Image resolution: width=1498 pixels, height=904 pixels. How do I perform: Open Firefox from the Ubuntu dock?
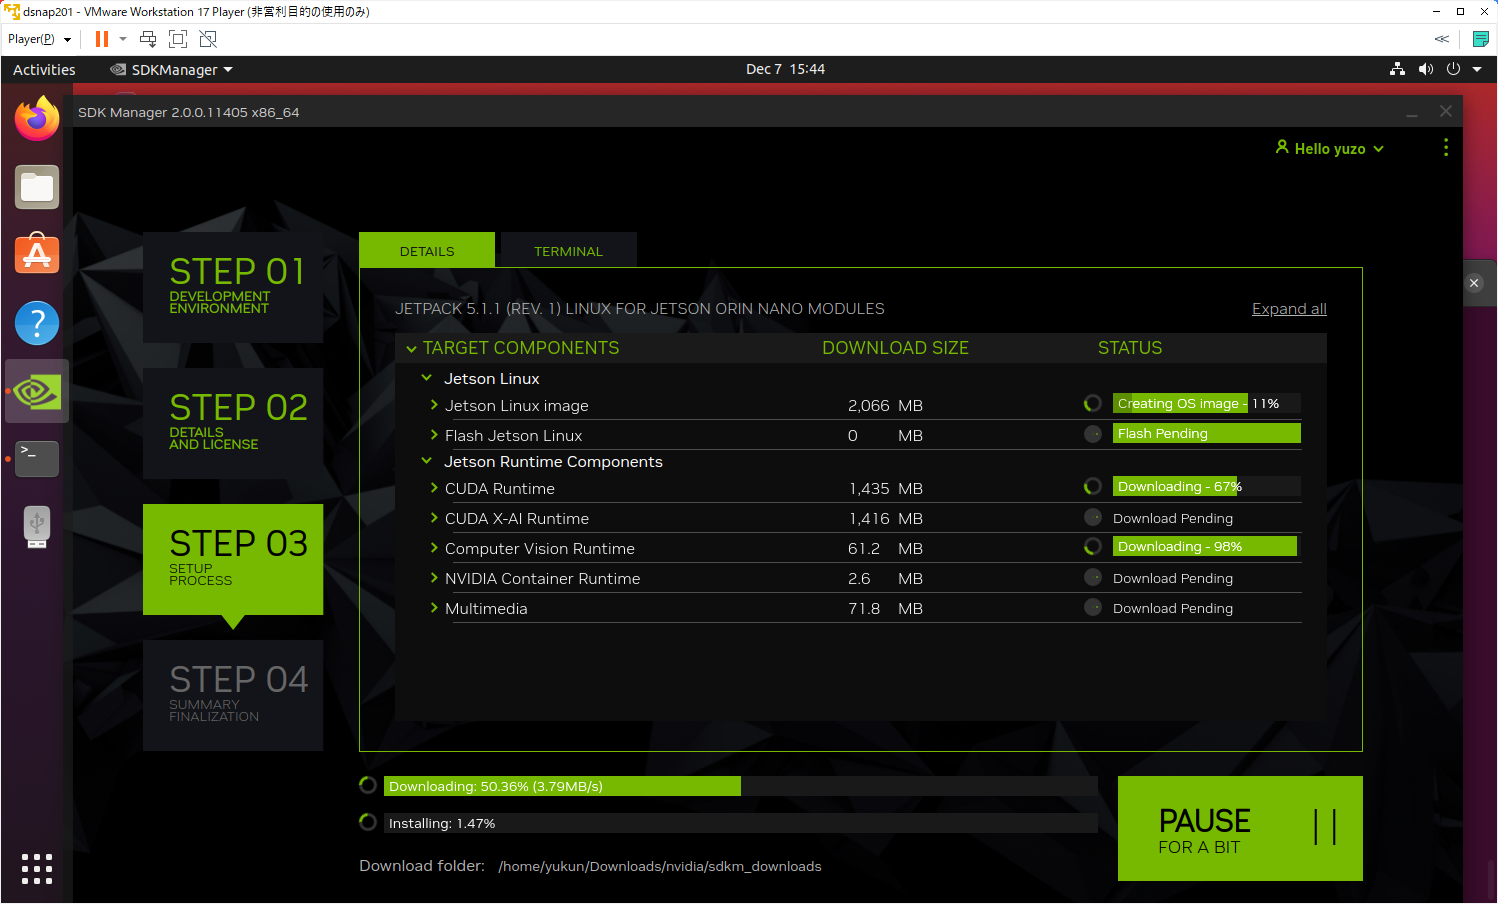(x=37, y=119)
